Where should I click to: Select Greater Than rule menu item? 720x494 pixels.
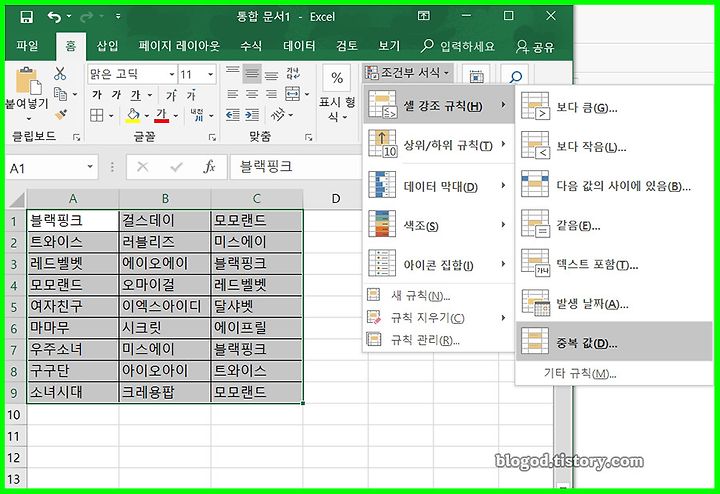614,106
